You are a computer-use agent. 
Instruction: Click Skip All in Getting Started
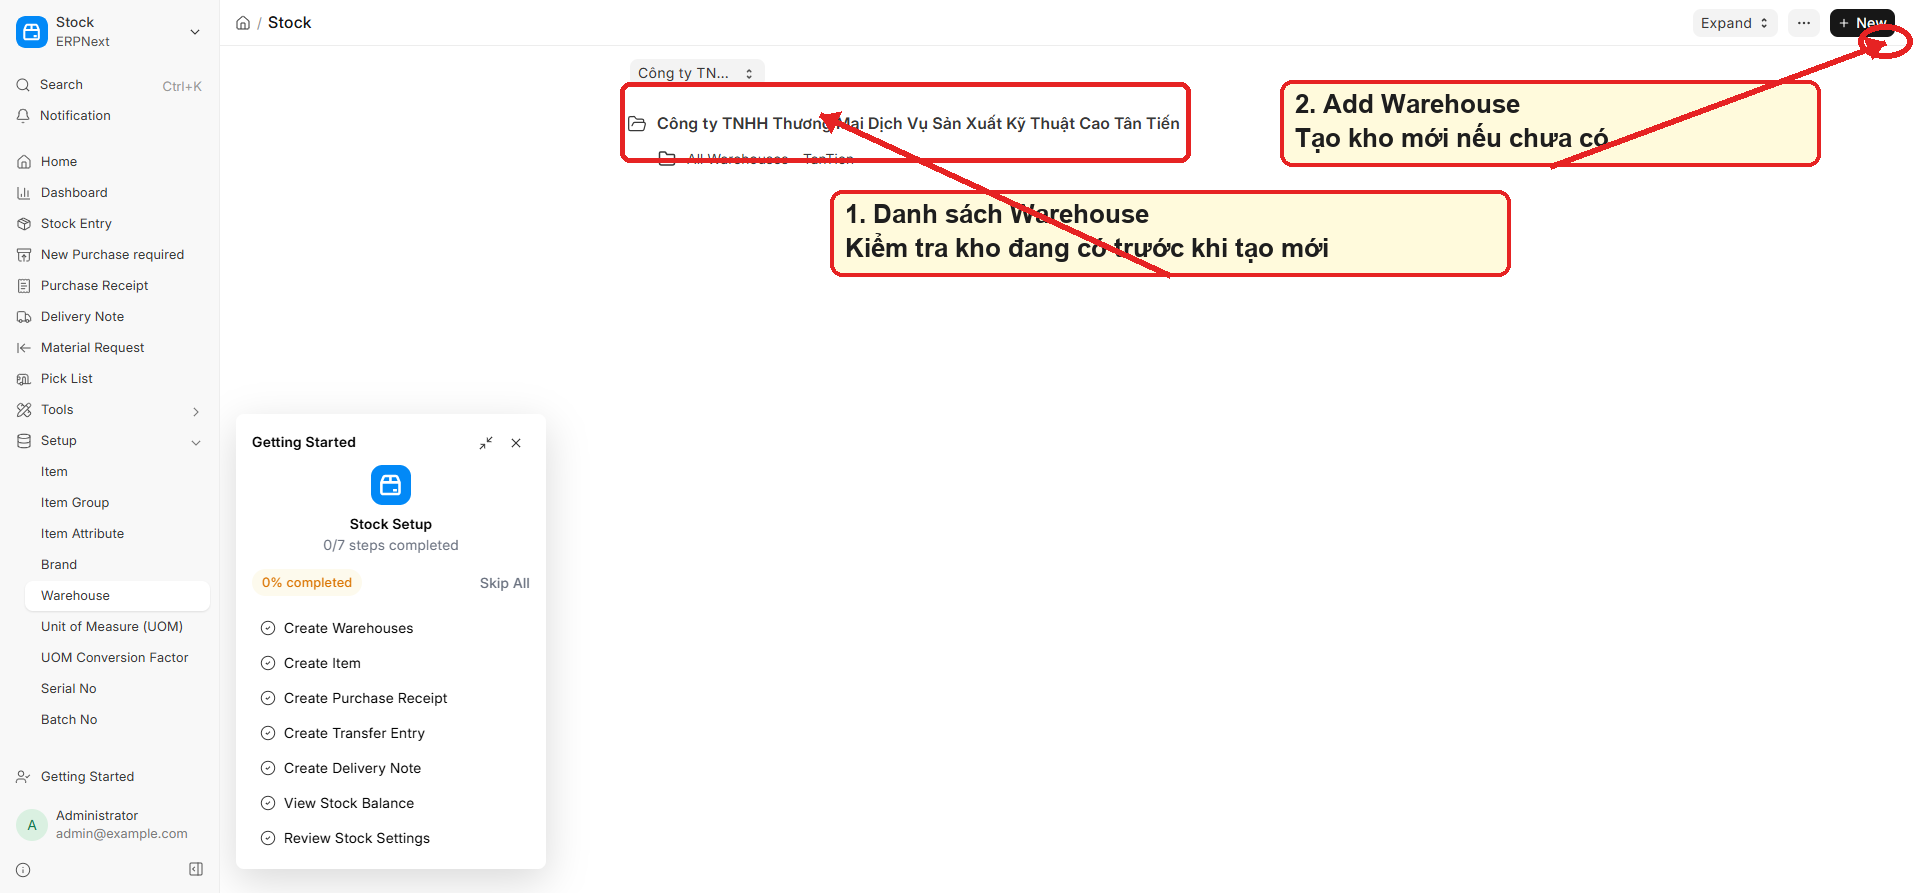(505, 583)
